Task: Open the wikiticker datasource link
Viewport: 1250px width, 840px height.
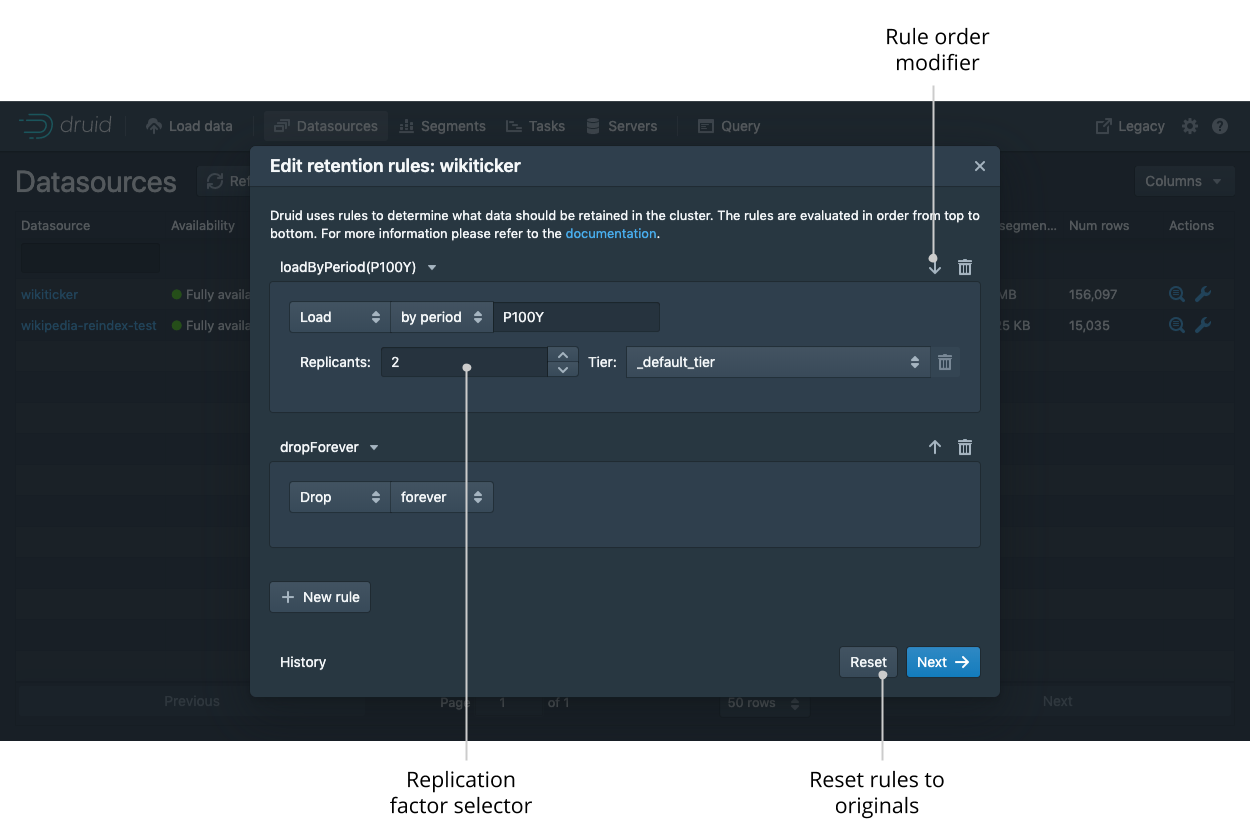Action: pyautogui.click(x=49, y=294)
